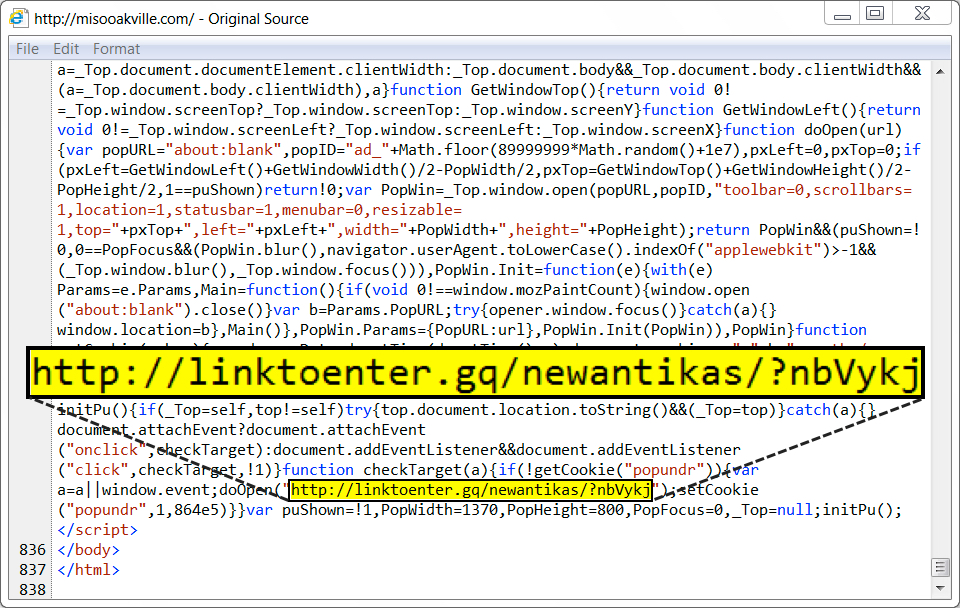
Task: Click line number 837
Action: (x=32, y=570)
